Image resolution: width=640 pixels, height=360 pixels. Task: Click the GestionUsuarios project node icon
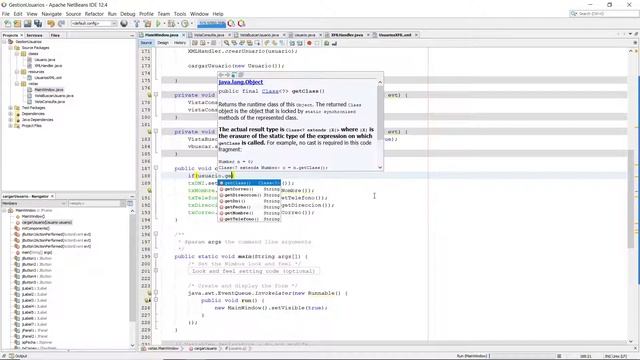[x=11, y=42]
